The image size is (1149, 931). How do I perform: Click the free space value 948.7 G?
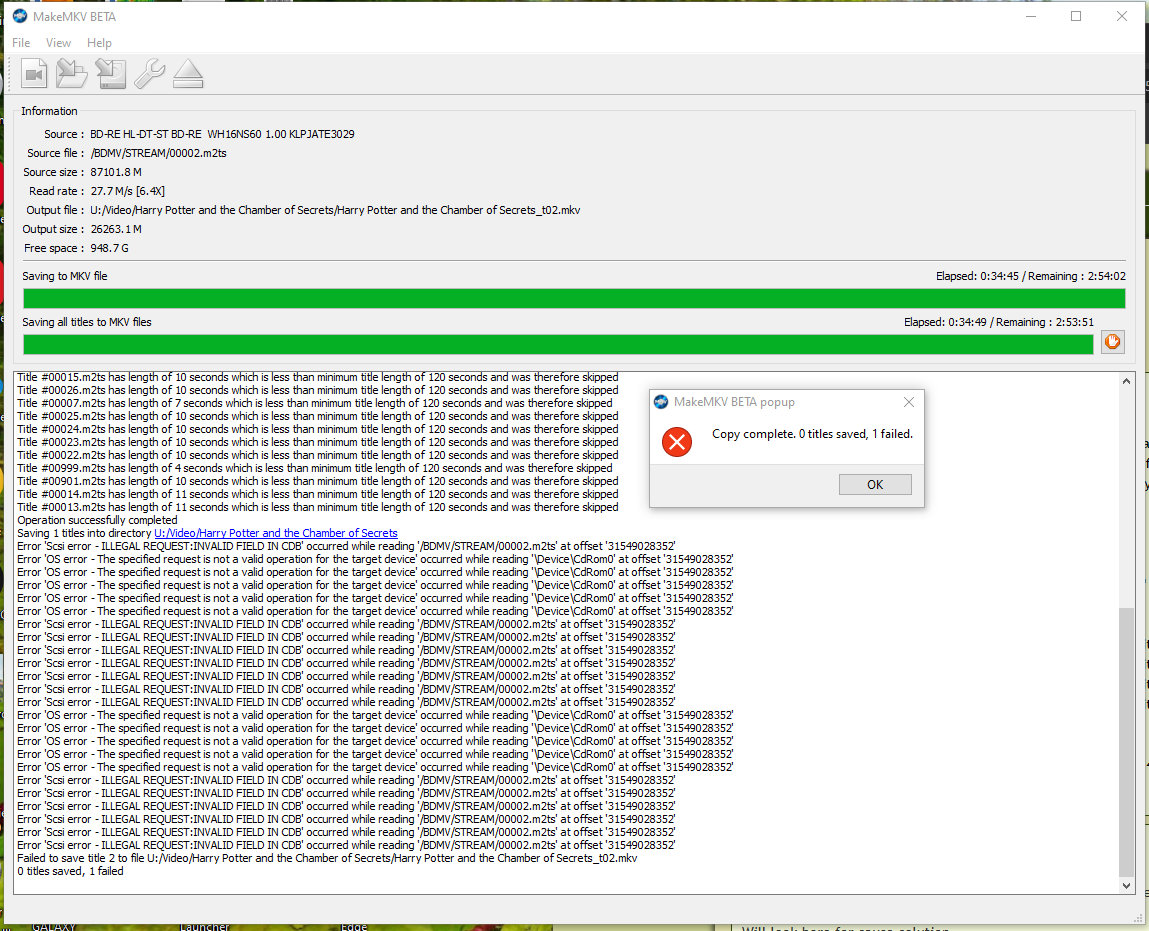tap(109, 248)
